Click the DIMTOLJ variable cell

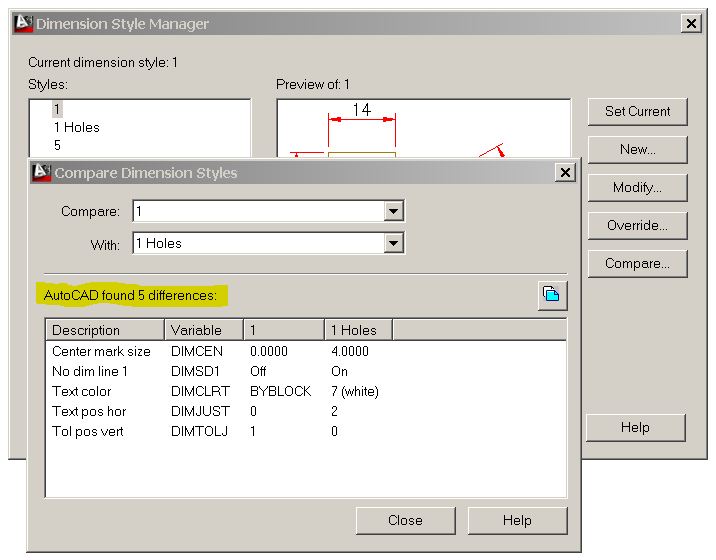tap(199, 432)
